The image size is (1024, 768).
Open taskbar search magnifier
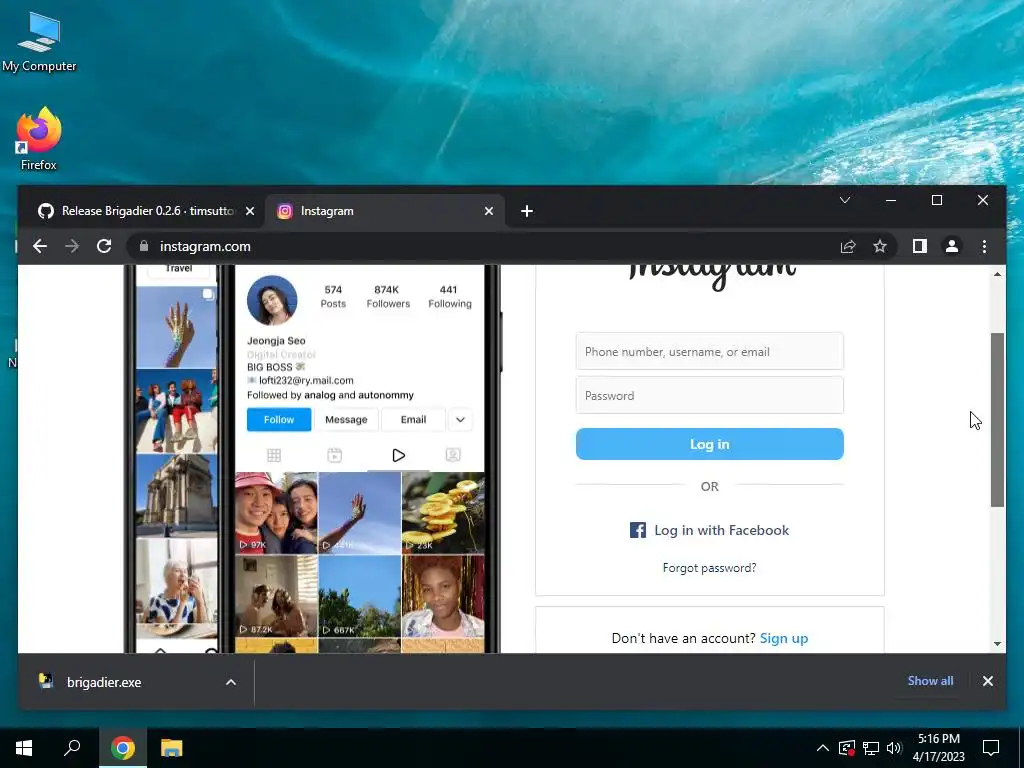coord(72,748)
